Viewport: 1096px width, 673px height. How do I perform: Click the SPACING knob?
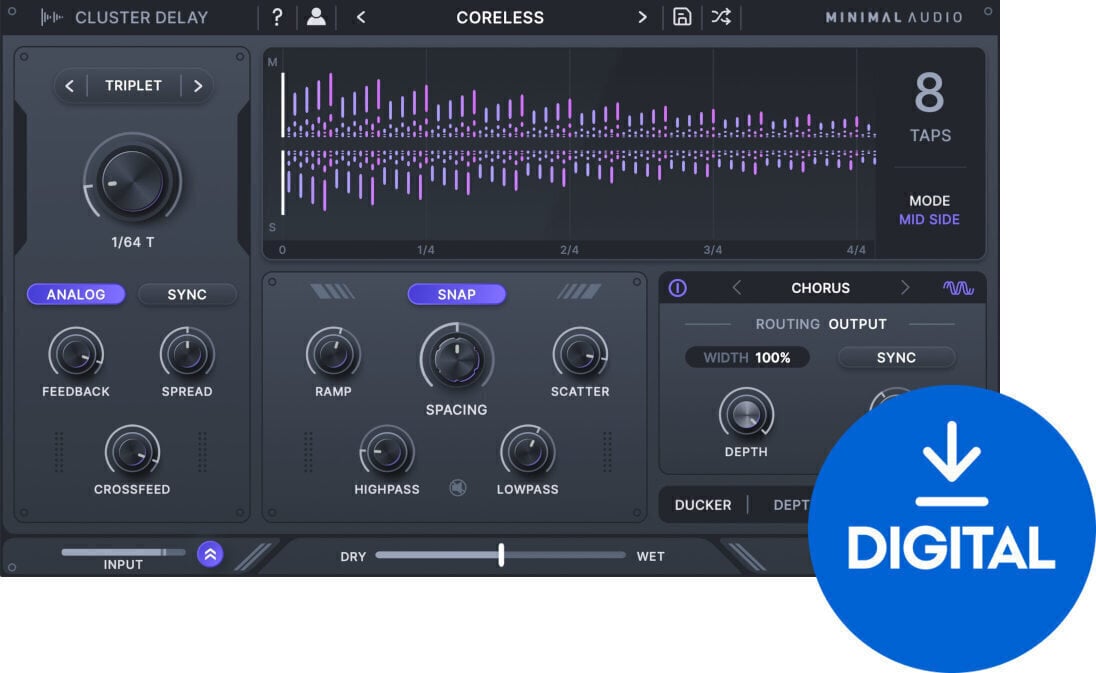pyautogui.click(x=456, y=359)
